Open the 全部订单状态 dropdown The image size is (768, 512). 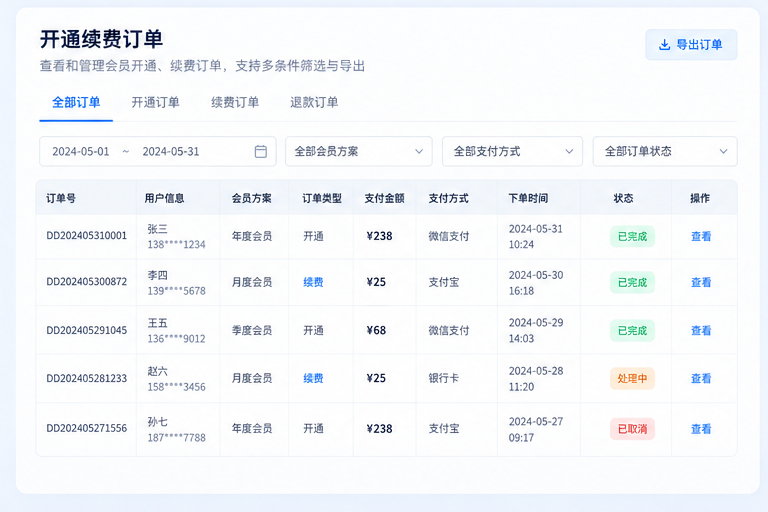click(665, 151)
